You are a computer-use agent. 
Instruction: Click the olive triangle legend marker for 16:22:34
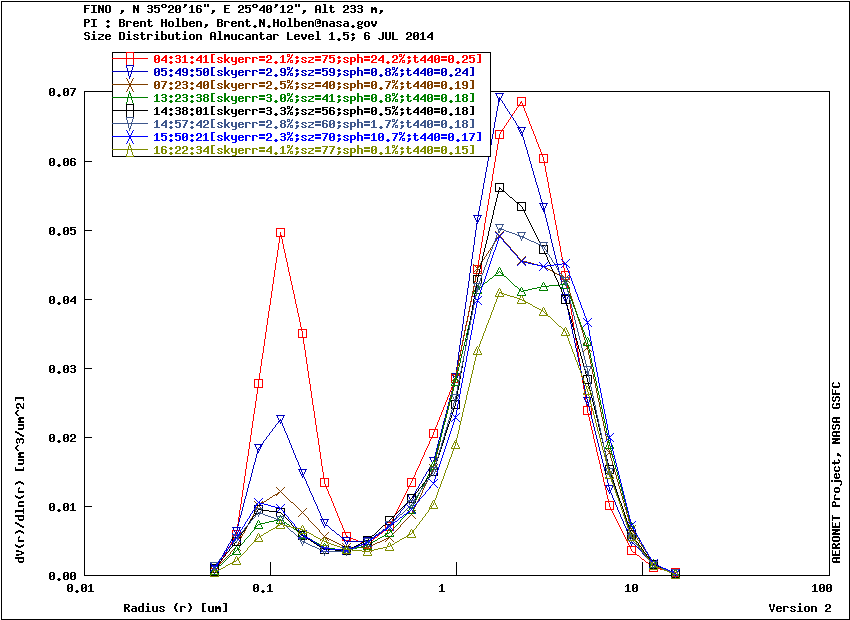130,150
